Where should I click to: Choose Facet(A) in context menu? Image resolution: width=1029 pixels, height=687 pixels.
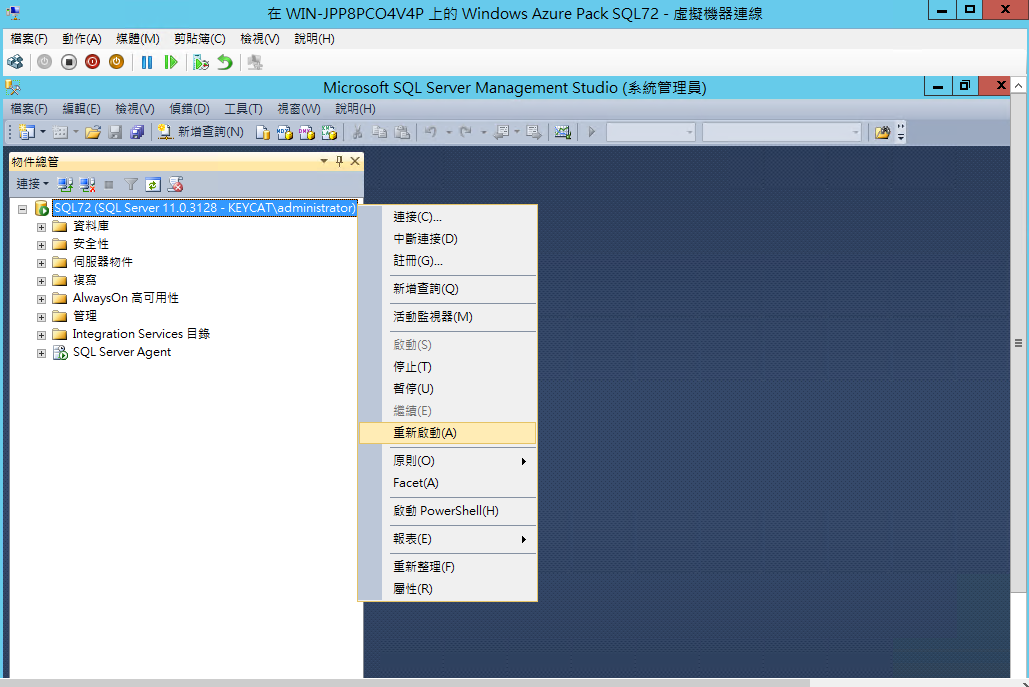point(448,483)
